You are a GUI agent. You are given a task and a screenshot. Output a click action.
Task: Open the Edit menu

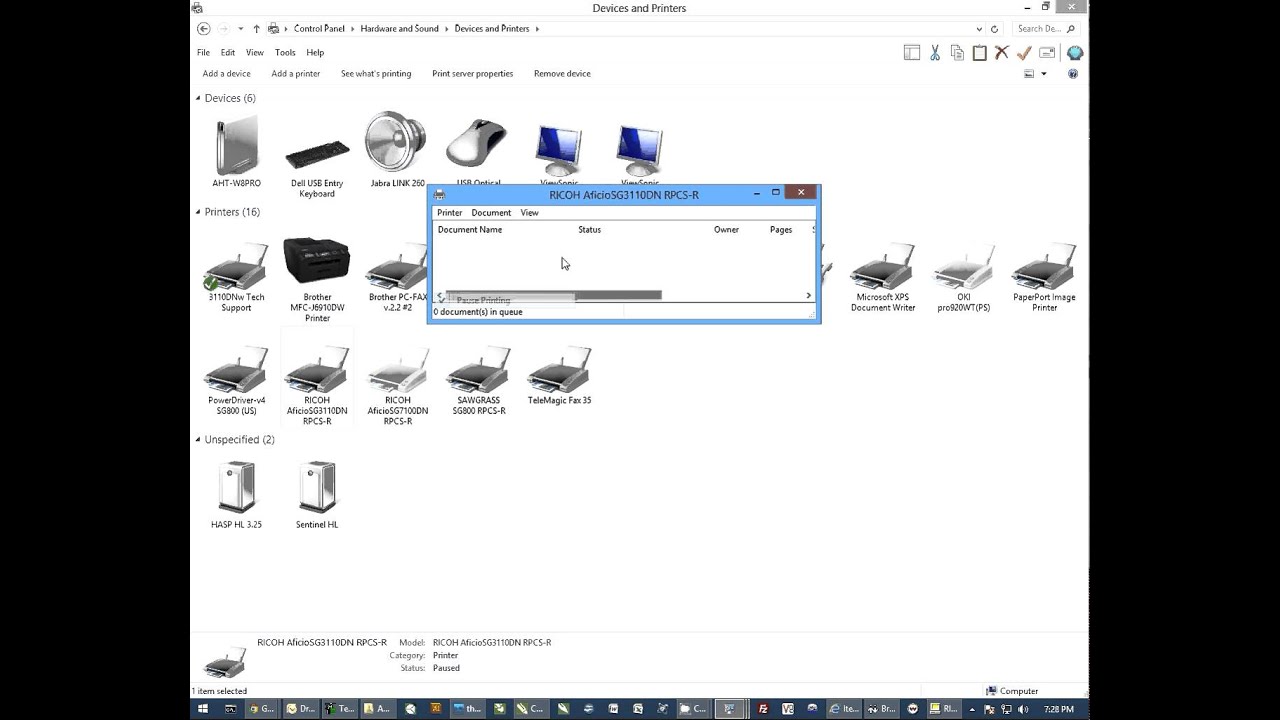[x=228, y=52]
